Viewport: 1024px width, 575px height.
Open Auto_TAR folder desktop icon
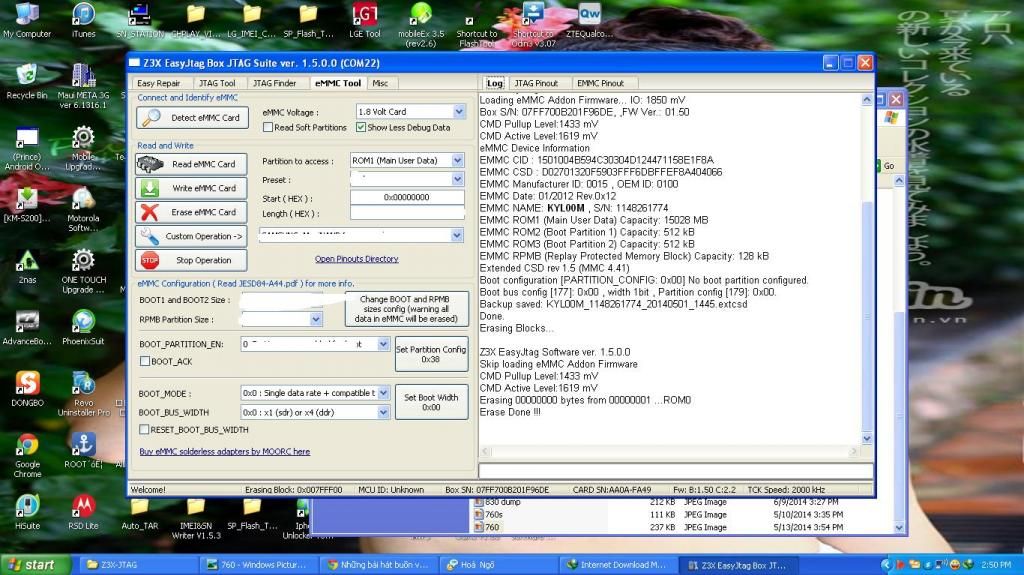(x=139, y=515)
